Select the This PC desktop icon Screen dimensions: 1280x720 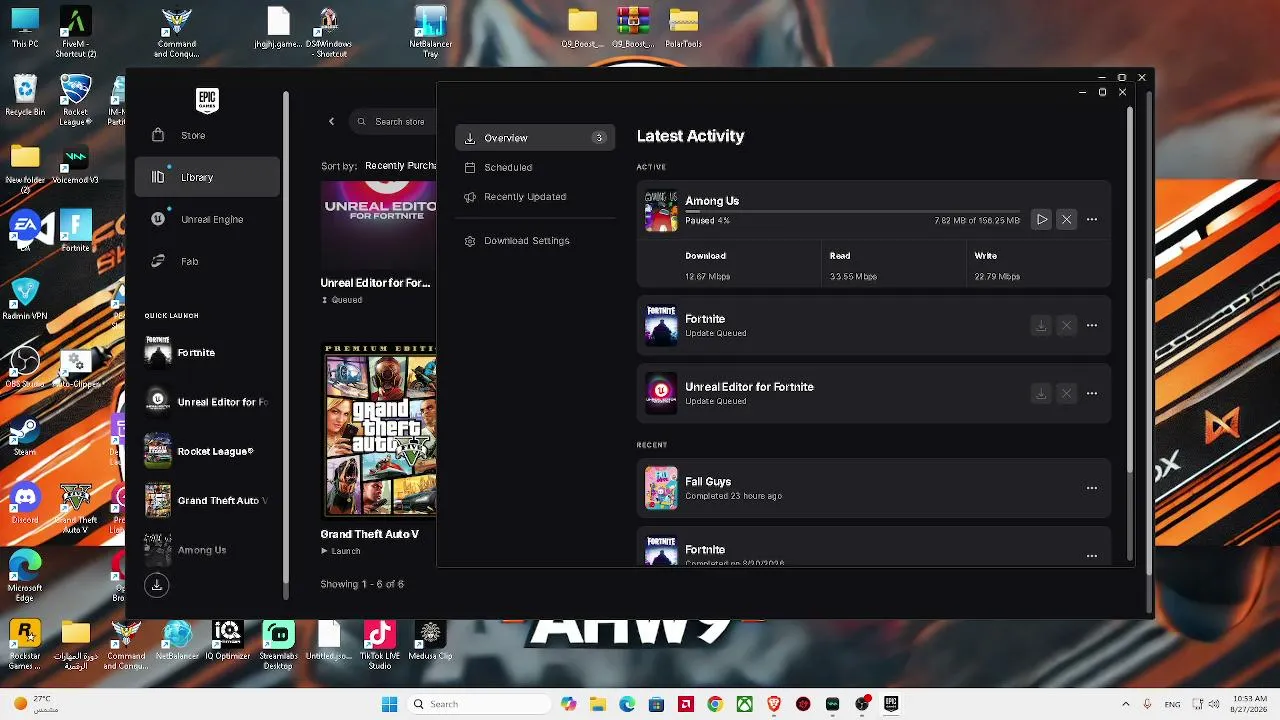click(x=25, y=27)
